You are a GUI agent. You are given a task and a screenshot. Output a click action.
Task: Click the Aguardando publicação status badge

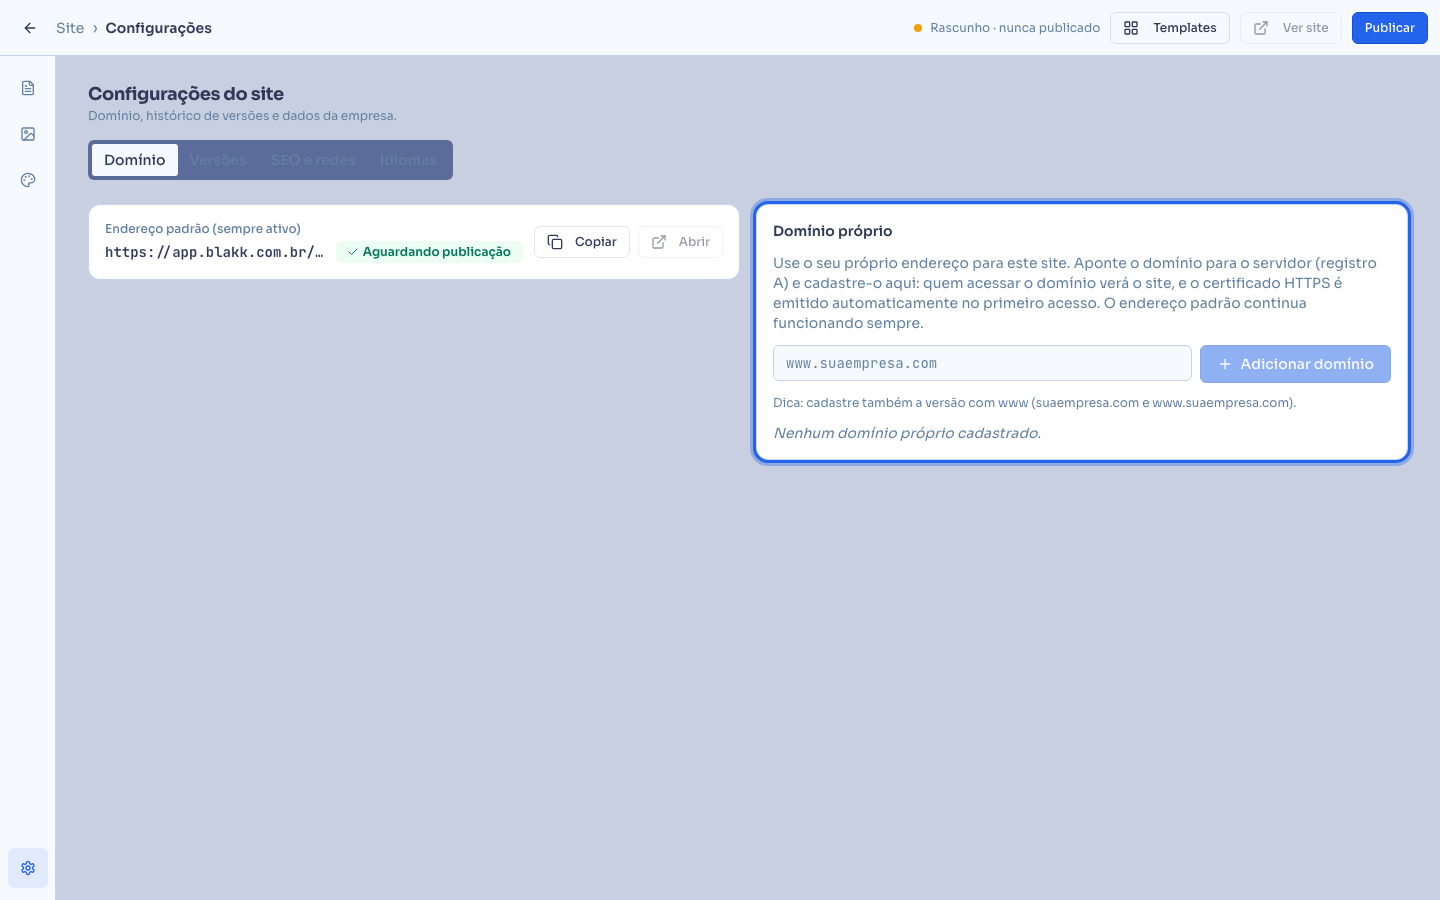point(429,252)
